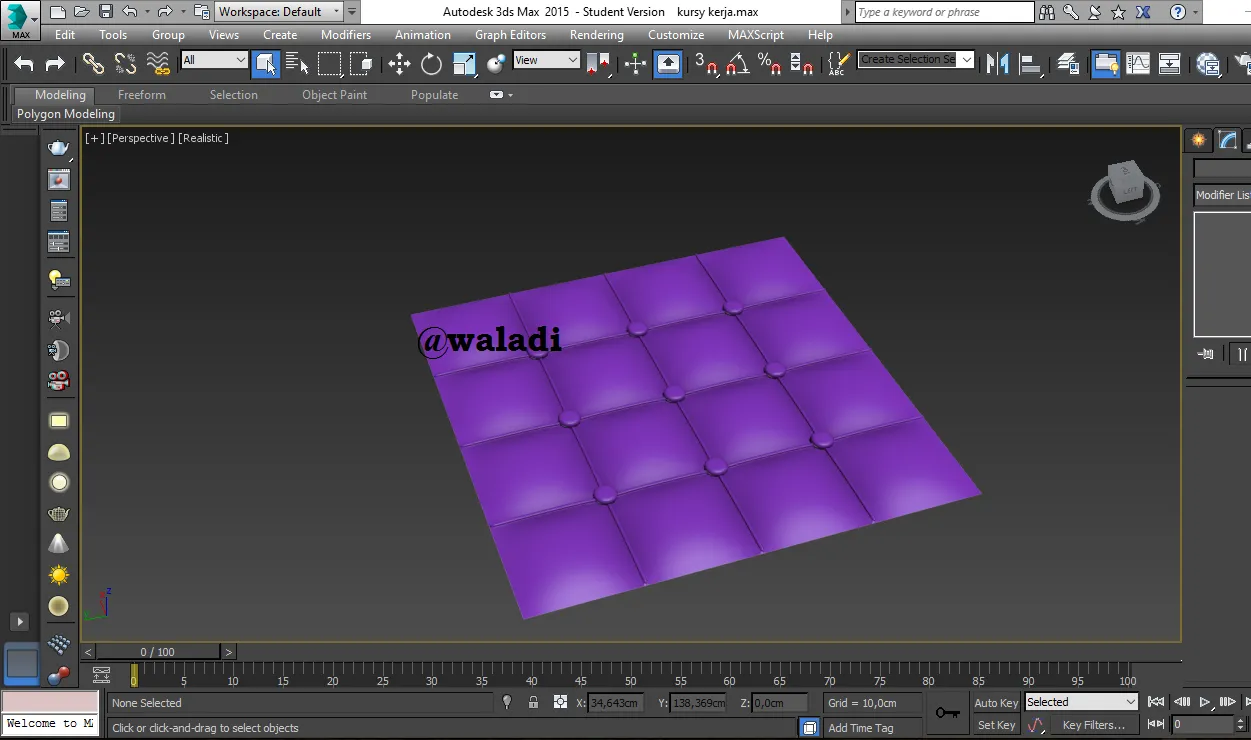Open the Select by Name list
This screenshot has width=1251, height=740.
click(x=297, y=64)
